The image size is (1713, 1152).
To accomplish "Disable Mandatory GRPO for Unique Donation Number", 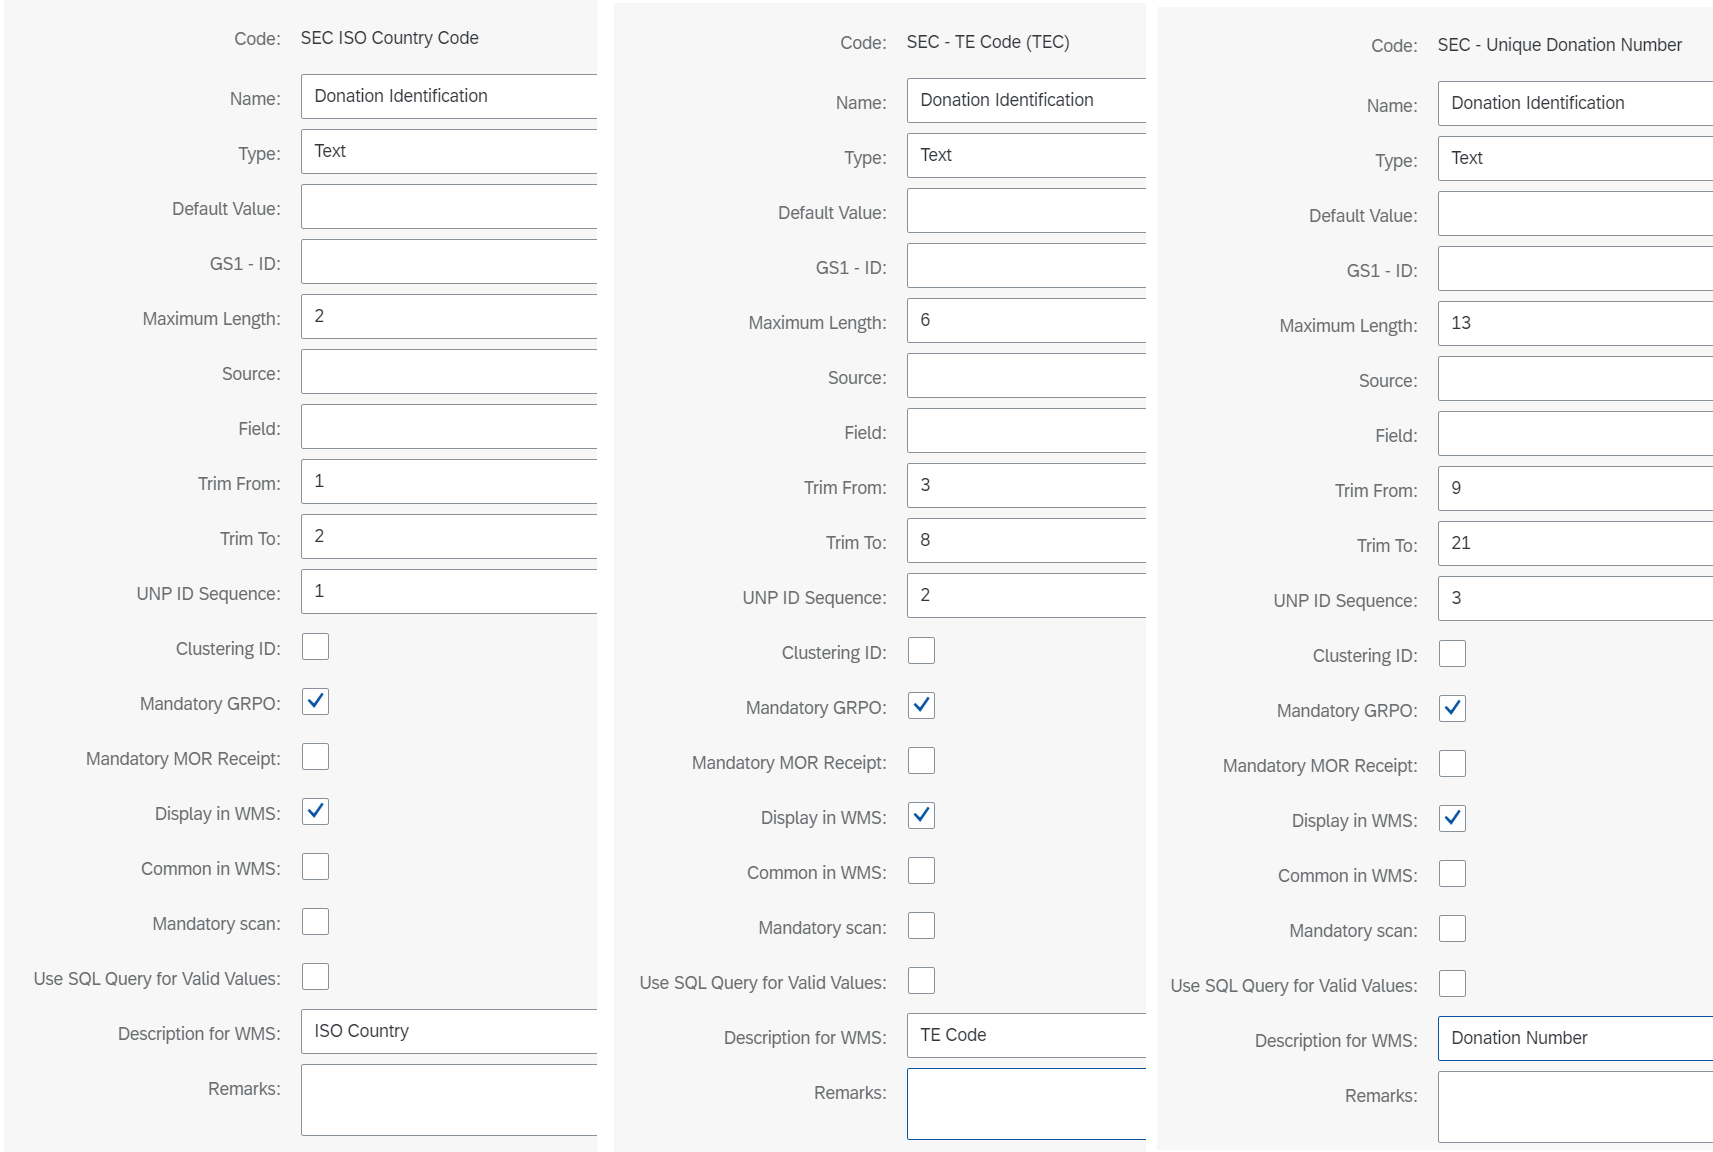I will click(1452, 709).
